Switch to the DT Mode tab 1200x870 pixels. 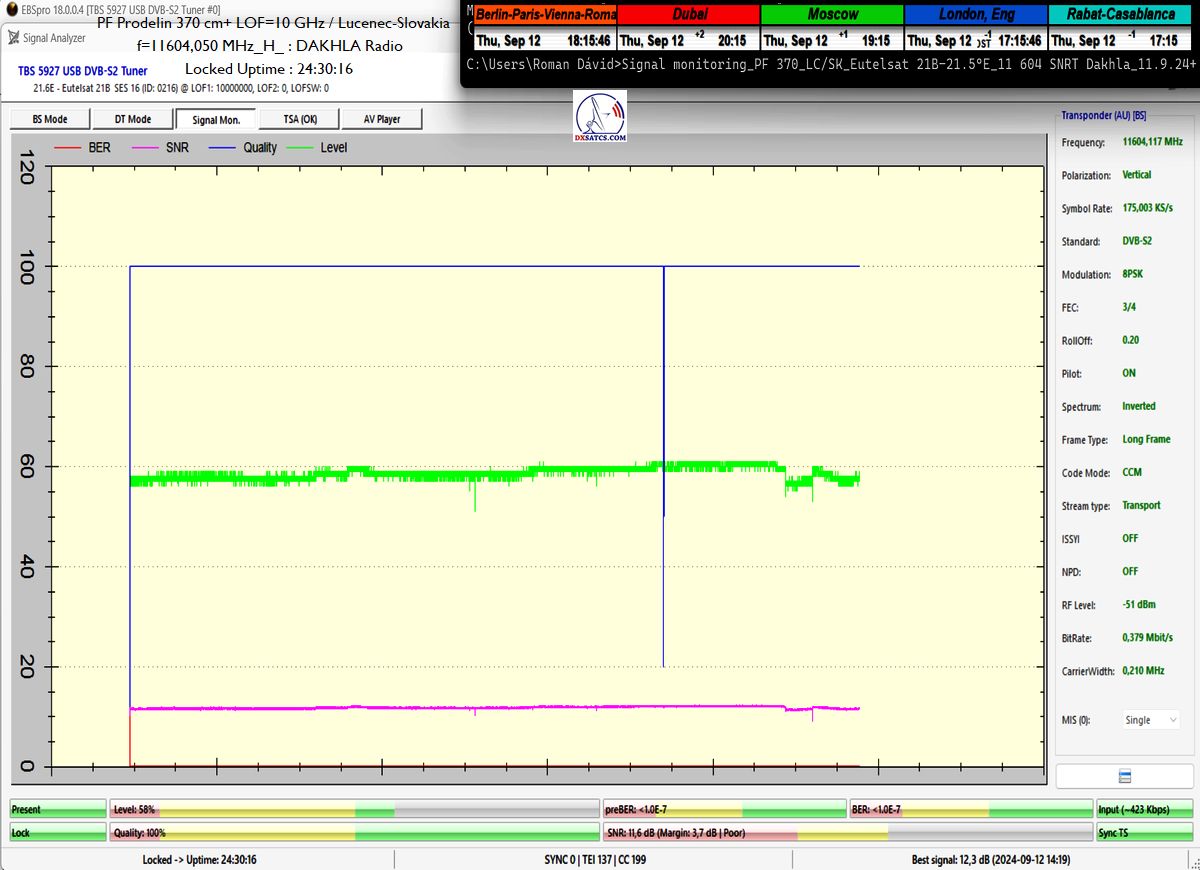click(133, 119)
